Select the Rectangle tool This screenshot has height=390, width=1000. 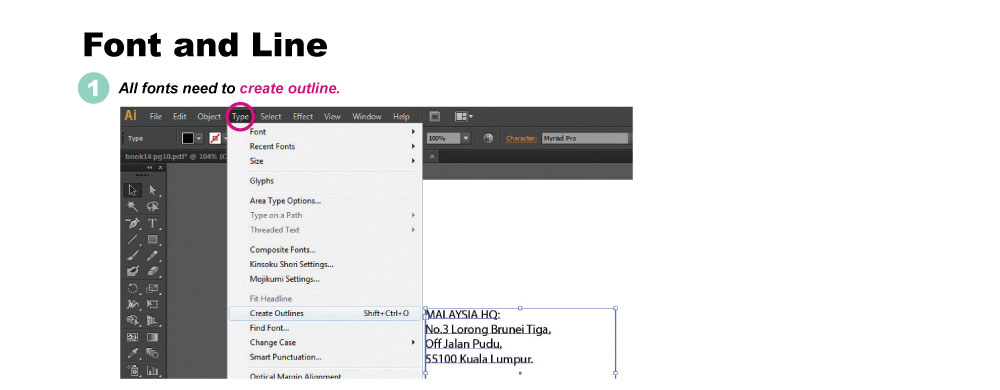(x=153, y=240)
